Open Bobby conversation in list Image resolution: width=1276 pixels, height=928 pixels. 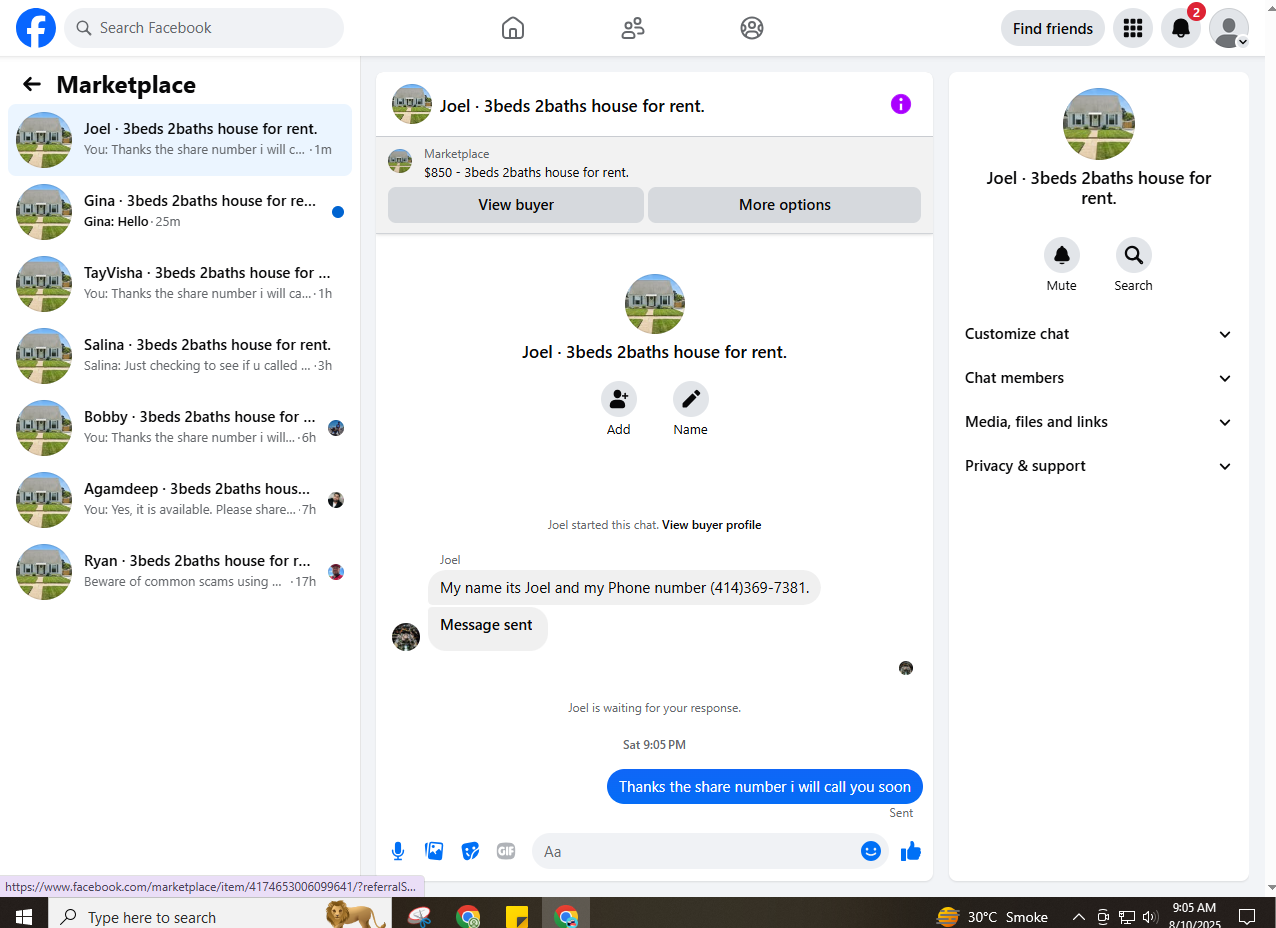click(180, 428)
